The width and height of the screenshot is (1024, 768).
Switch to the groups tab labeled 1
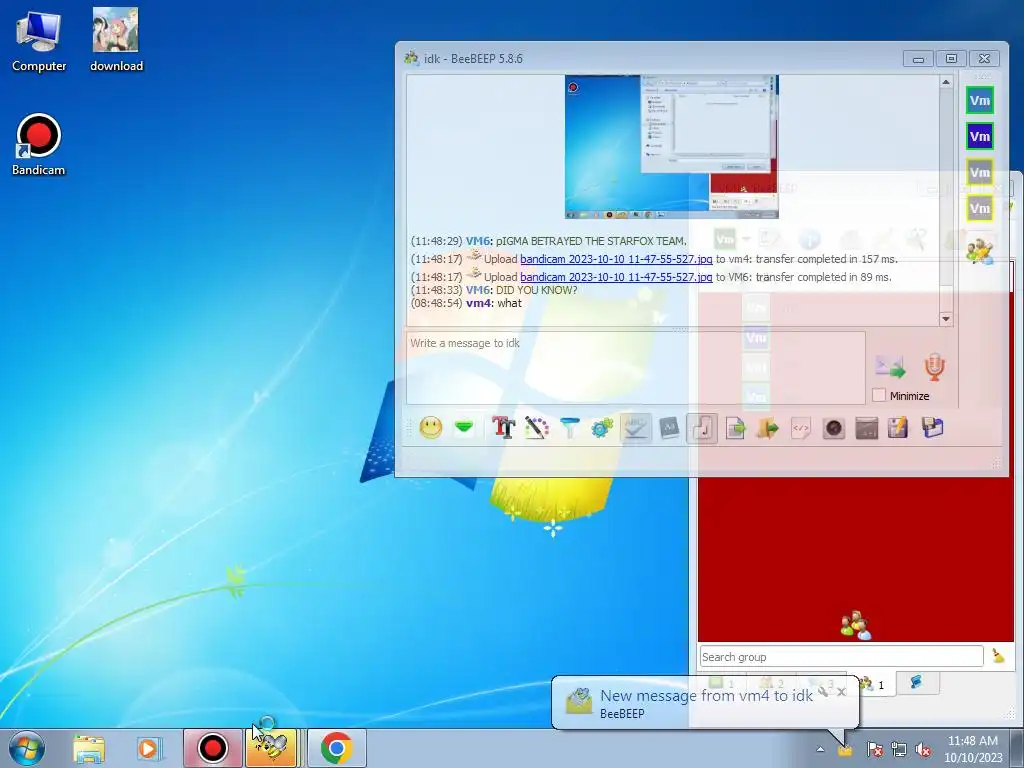coord(875,684)
